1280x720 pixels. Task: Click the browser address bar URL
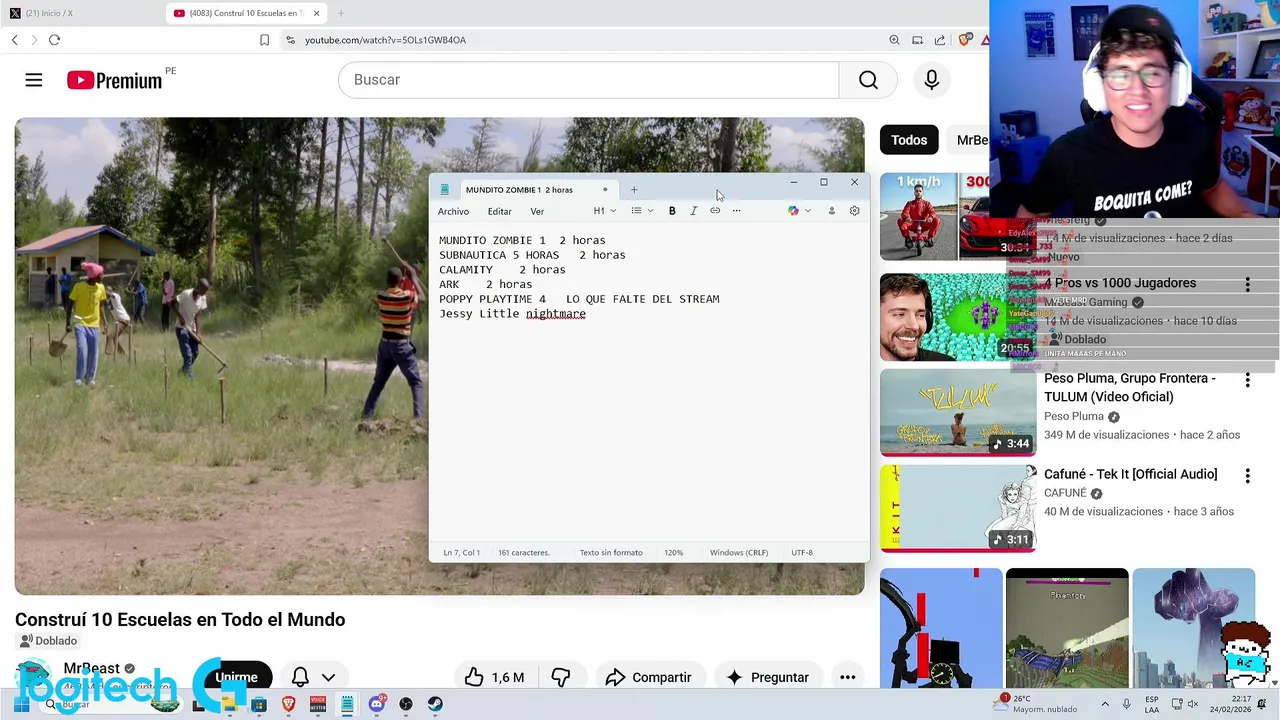(x=385, y=40)
